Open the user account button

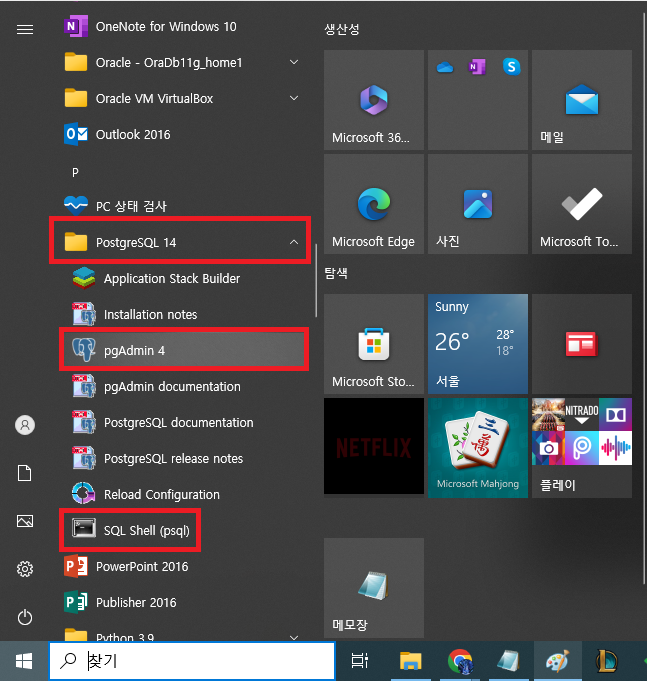(25, 425)
